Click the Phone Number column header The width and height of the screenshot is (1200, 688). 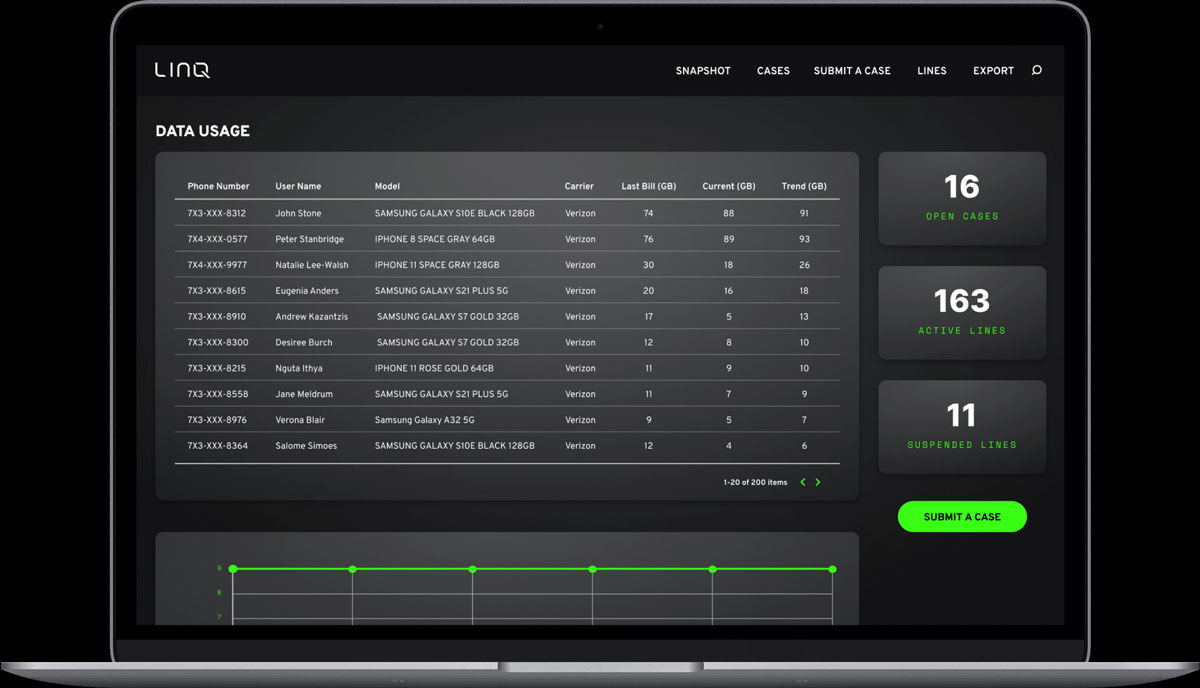218,186
